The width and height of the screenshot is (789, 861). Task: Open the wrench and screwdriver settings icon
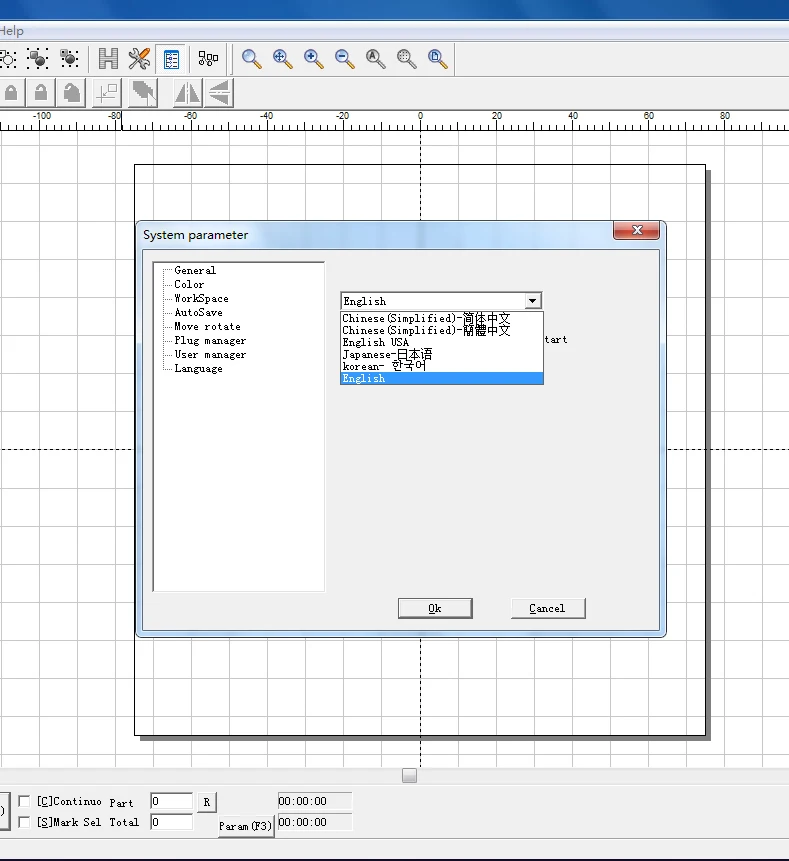(x=140, y=59)
